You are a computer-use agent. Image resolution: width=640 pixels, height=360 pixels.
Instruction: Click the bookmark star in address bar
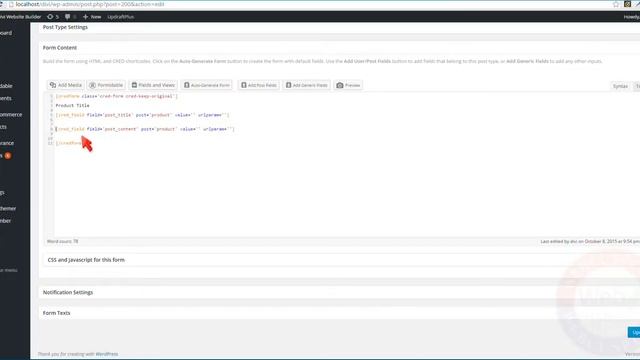[x=616, y=4]
